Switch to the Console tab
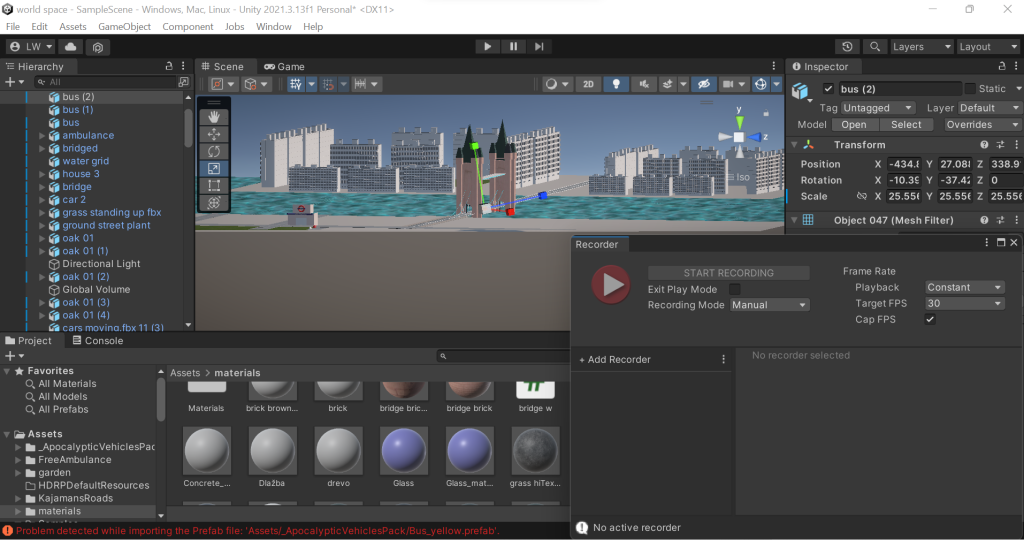 (97, 341)
